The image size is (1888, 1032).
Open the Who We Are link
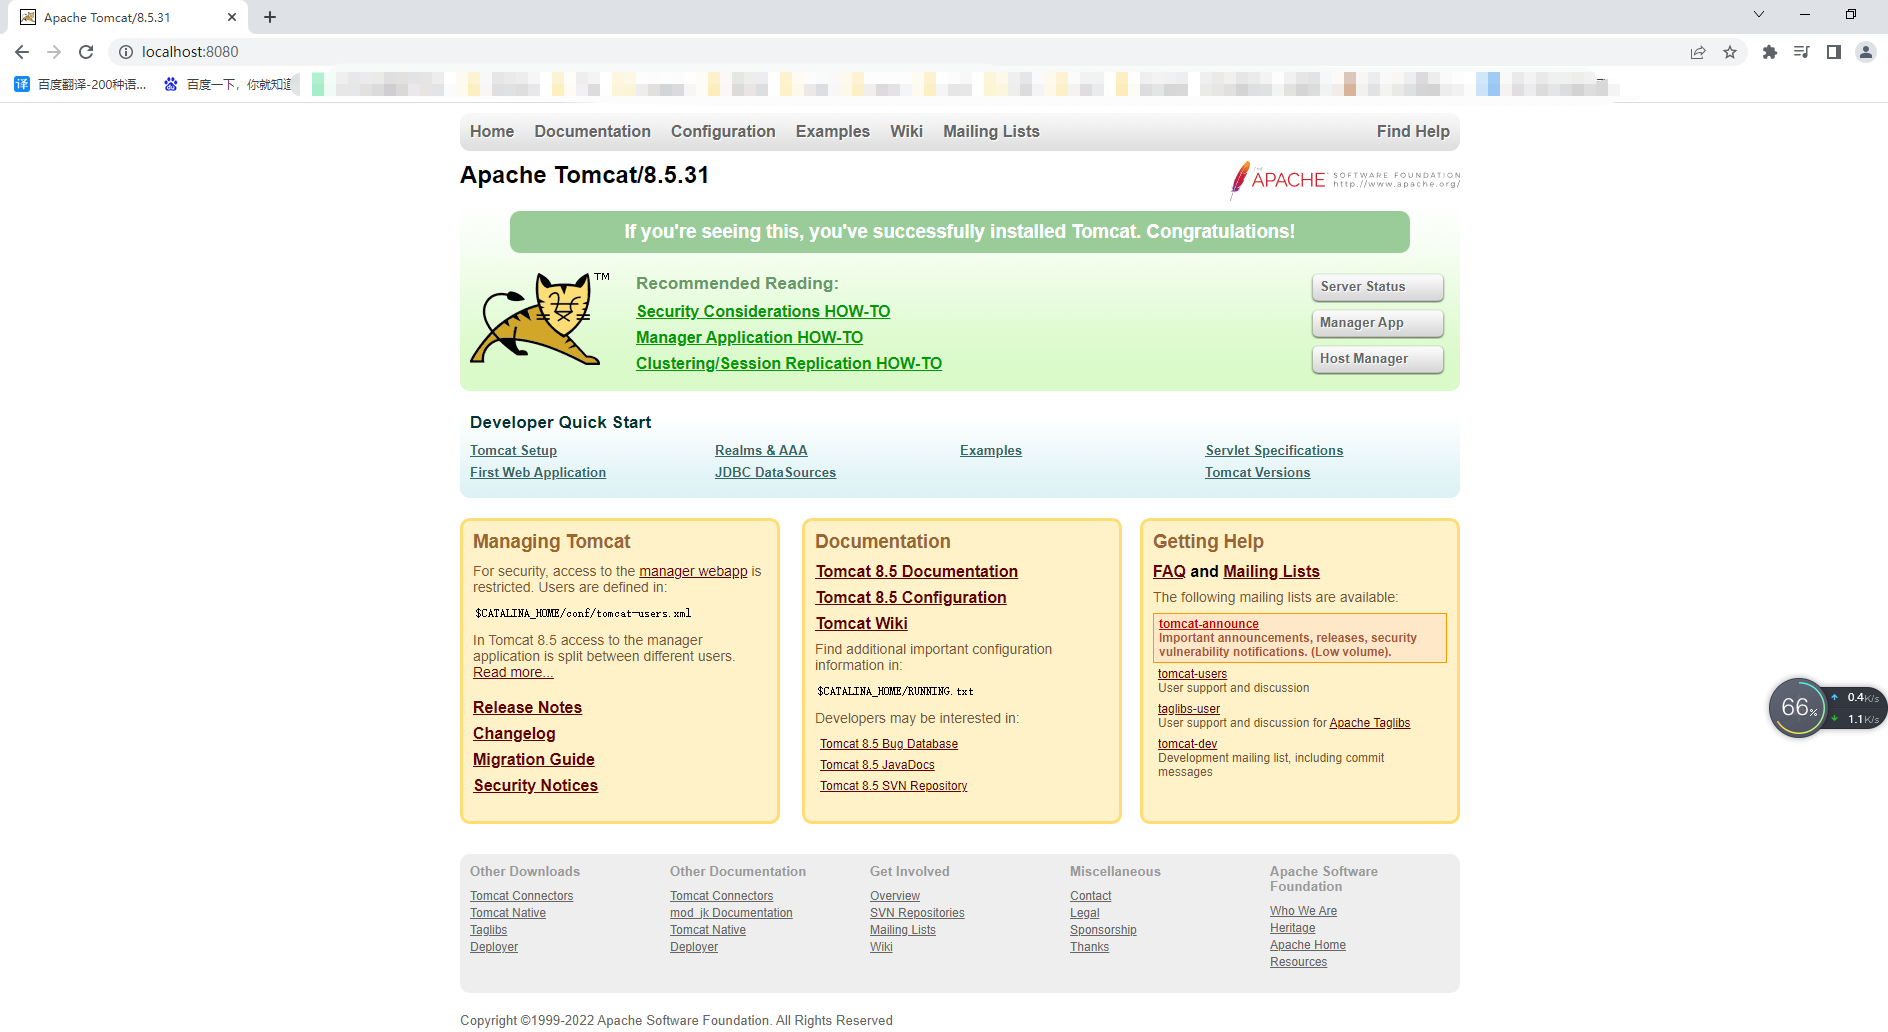(1303, 911)
